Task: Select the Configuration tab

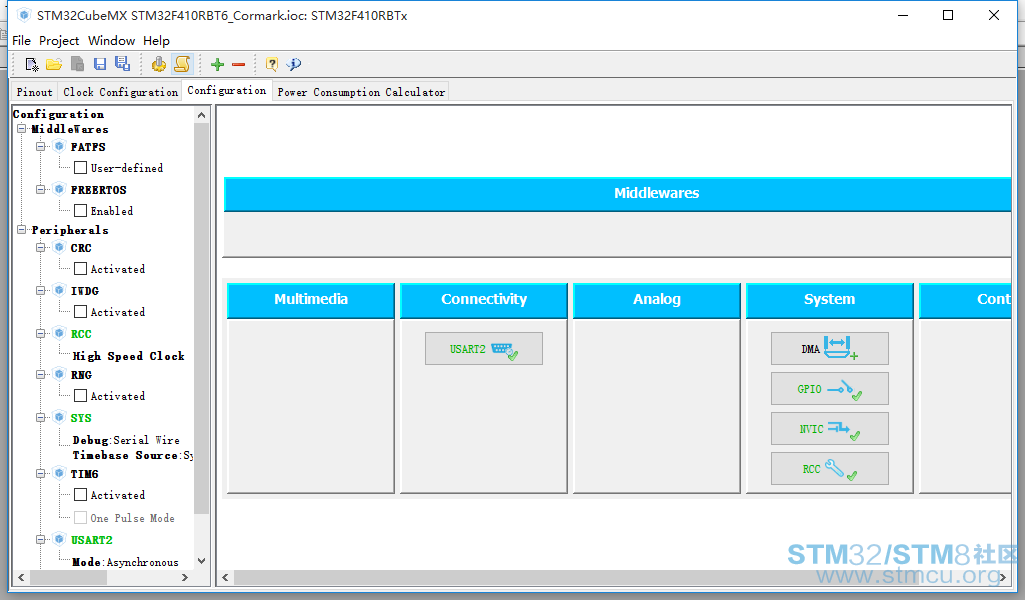Action: pyautogui.click(x=227, y=90)
